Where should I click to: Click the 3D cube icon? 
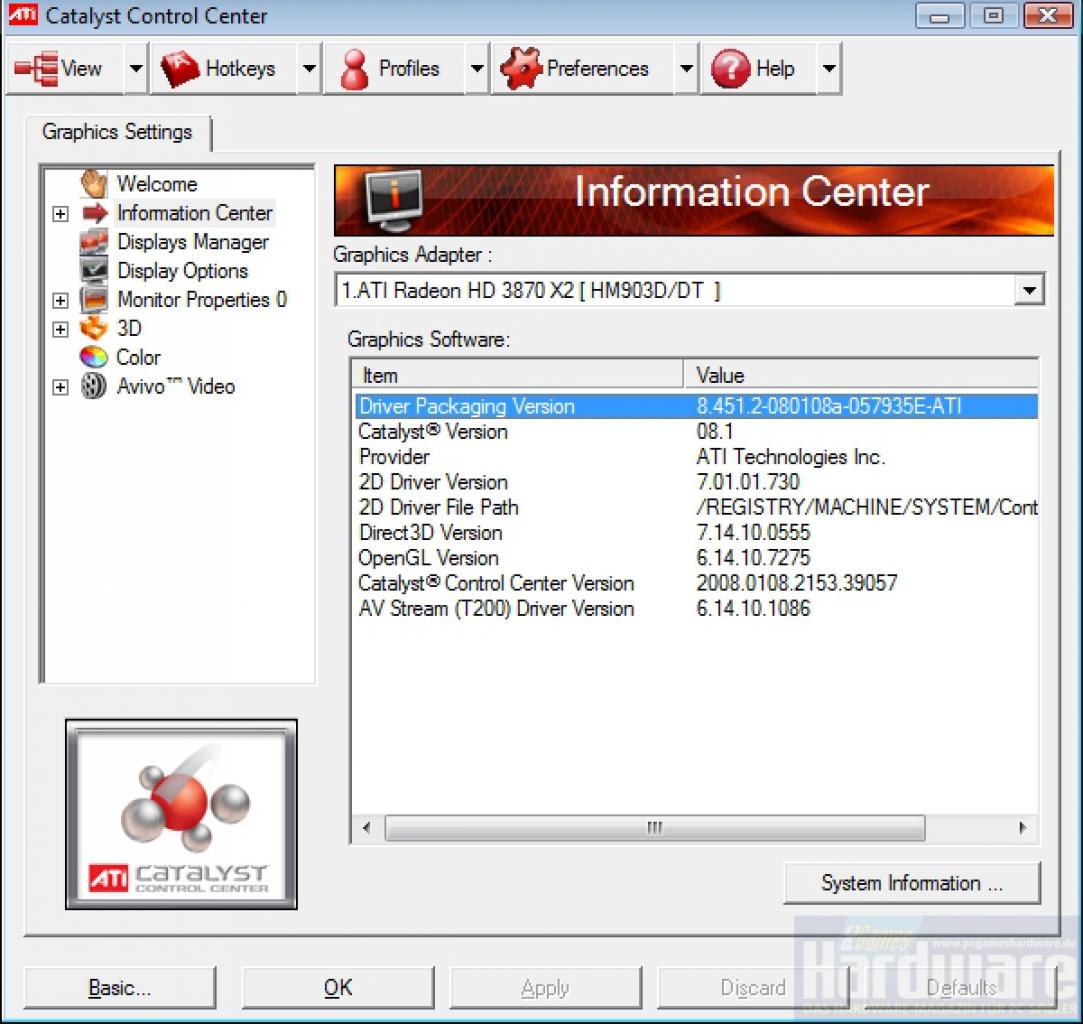94,328
